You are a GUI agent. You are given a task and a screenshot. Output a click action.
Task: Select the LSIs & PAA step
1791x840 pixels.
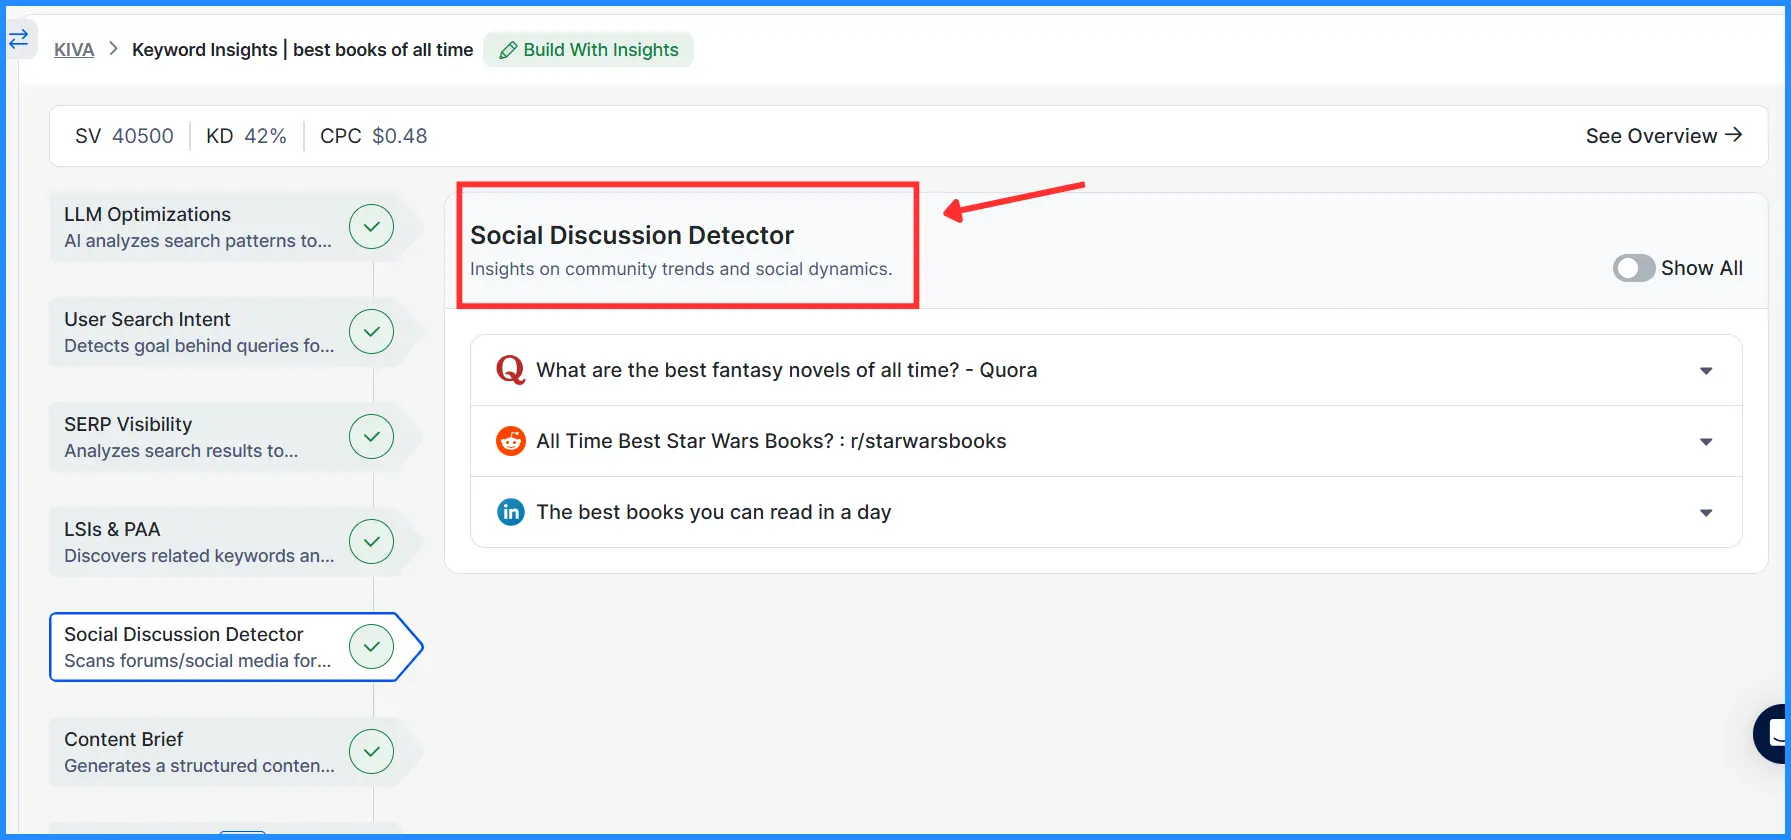point(200,542)
